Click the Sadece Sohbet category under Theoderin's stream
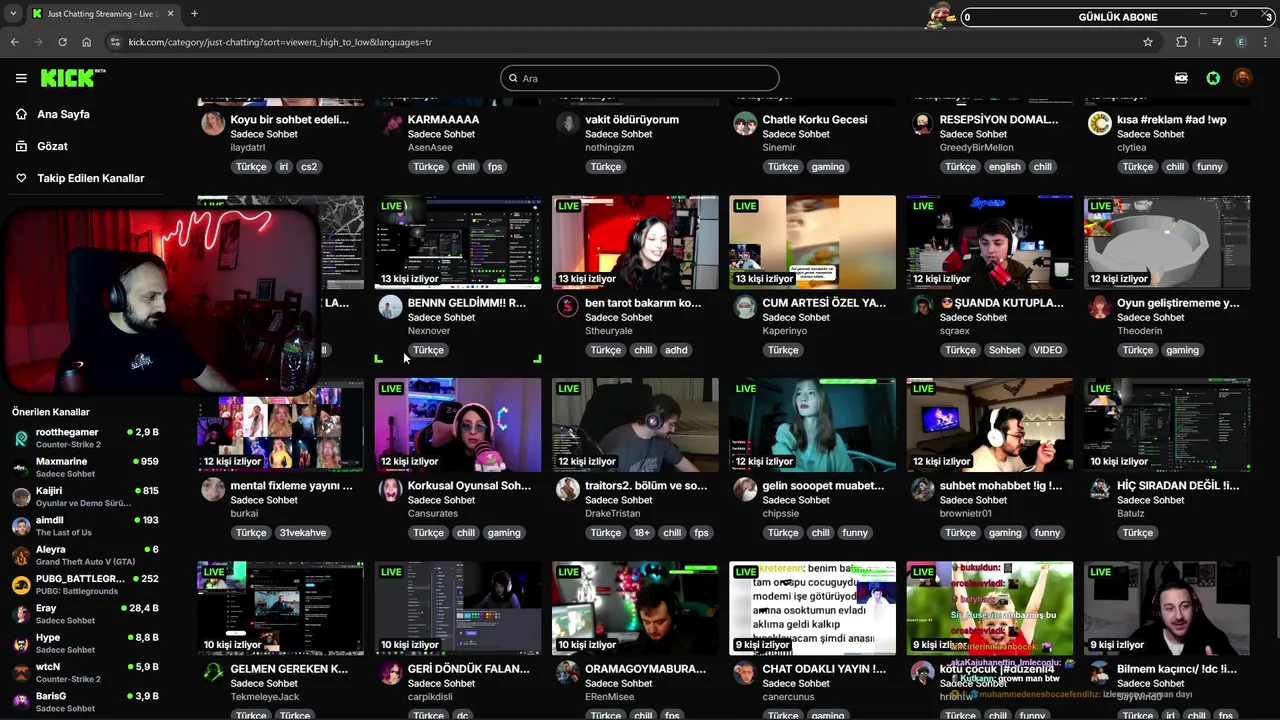 [1150, 317]
